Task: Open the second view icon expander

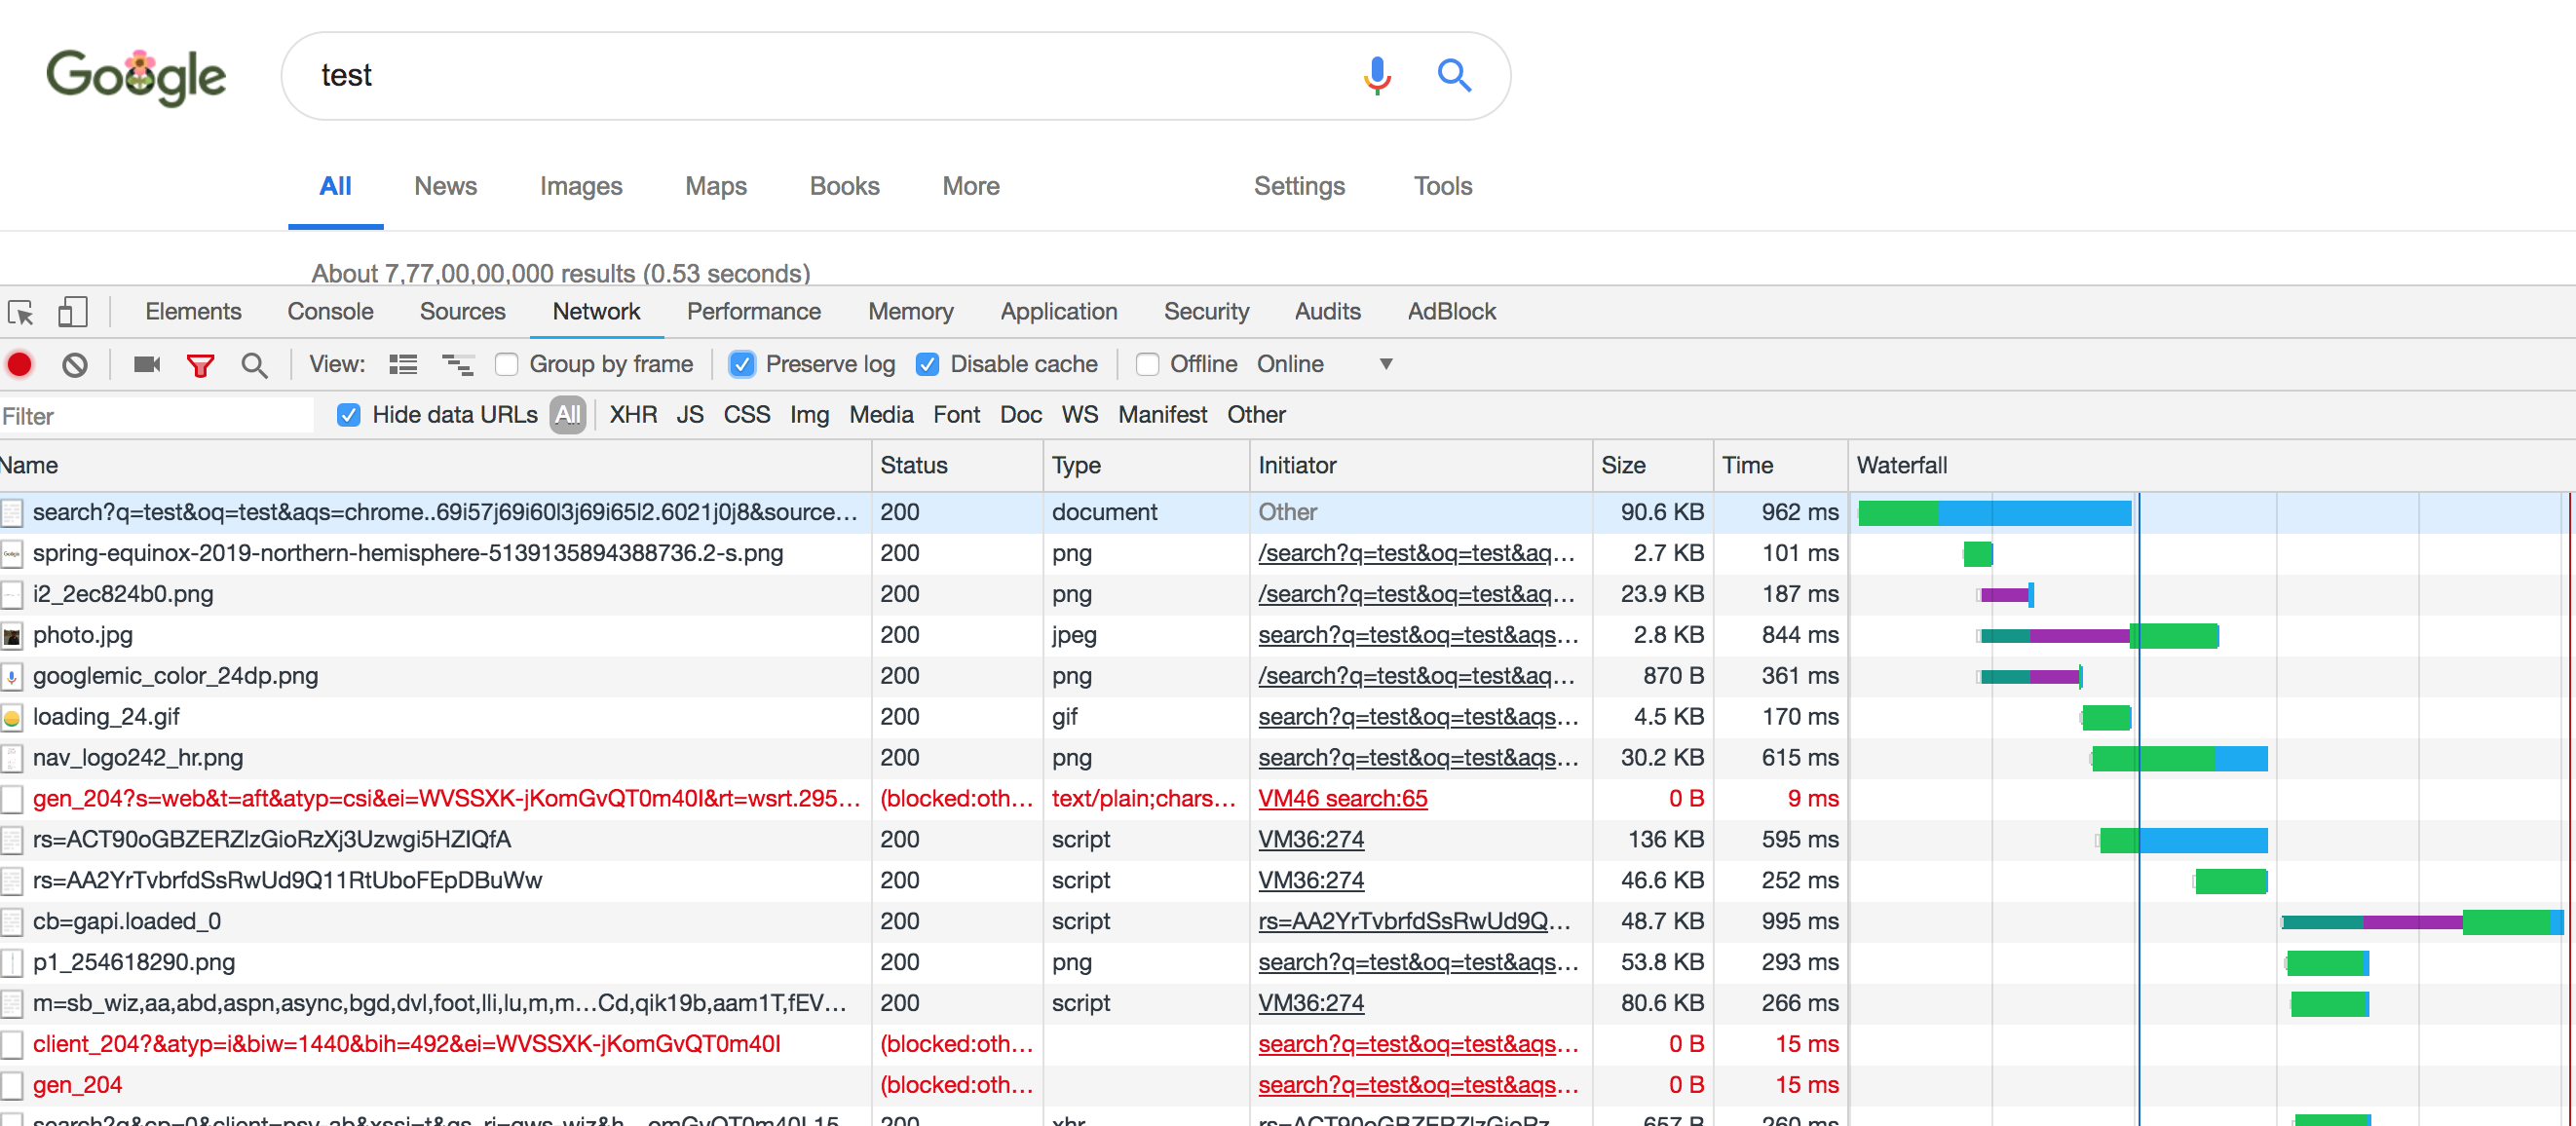Action: pyautogui.click(x=452, y=364)
